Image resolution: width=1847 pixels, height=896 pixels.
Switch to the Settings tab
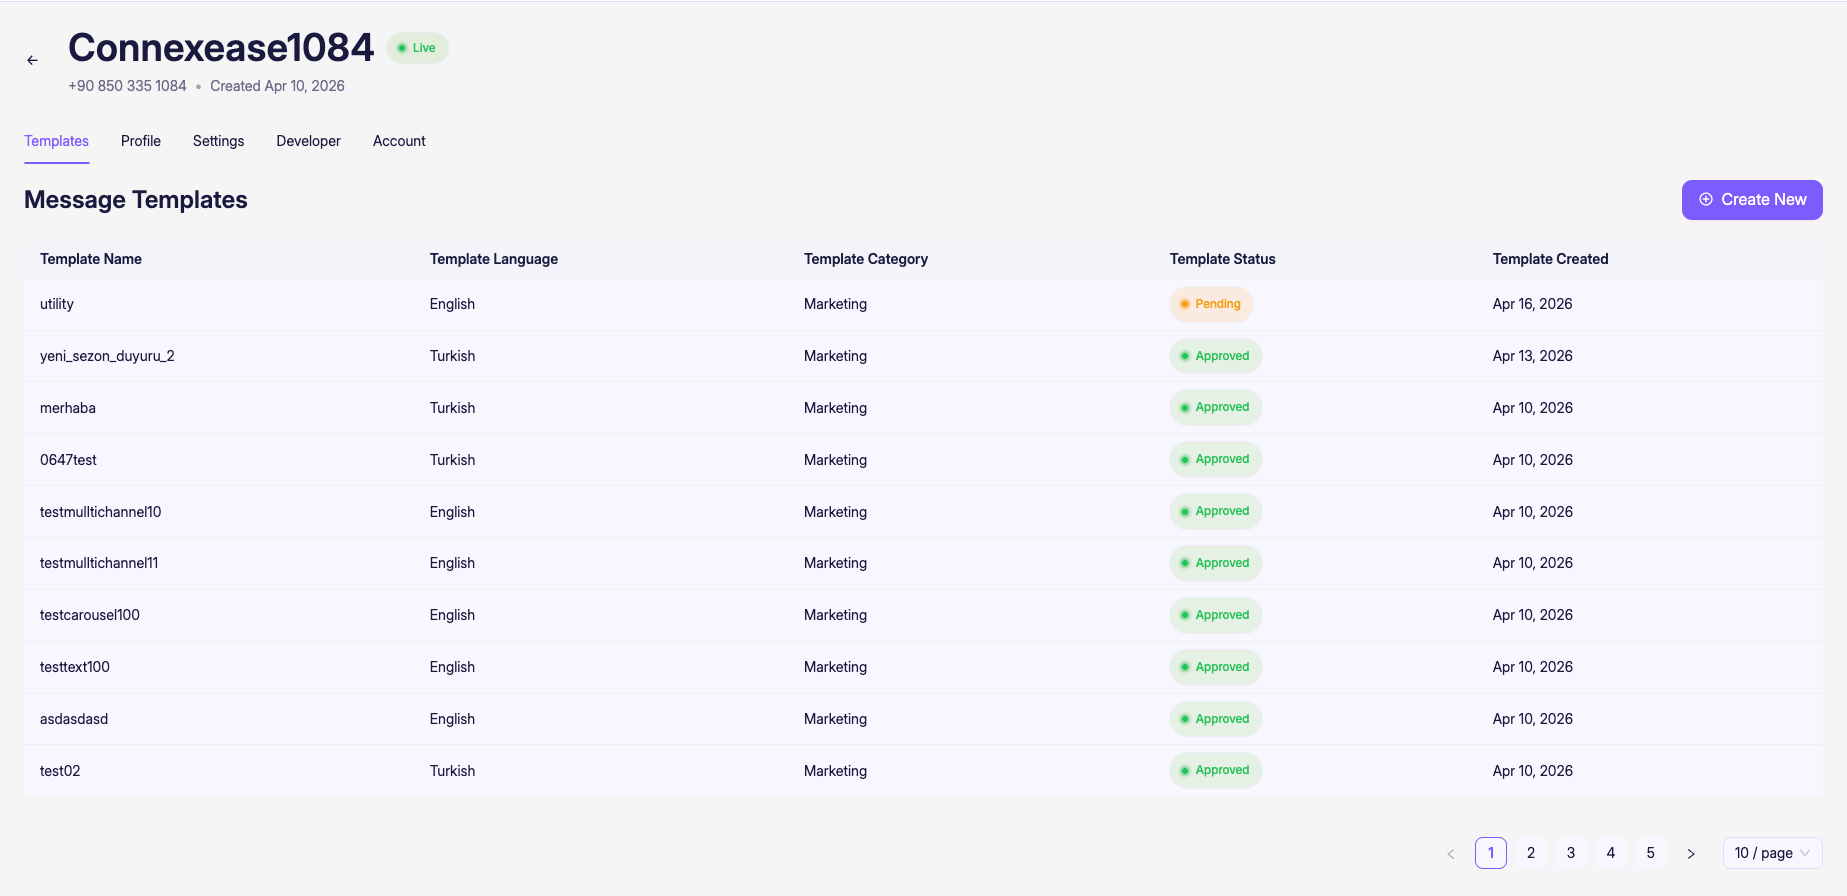(x=218, y=141)
